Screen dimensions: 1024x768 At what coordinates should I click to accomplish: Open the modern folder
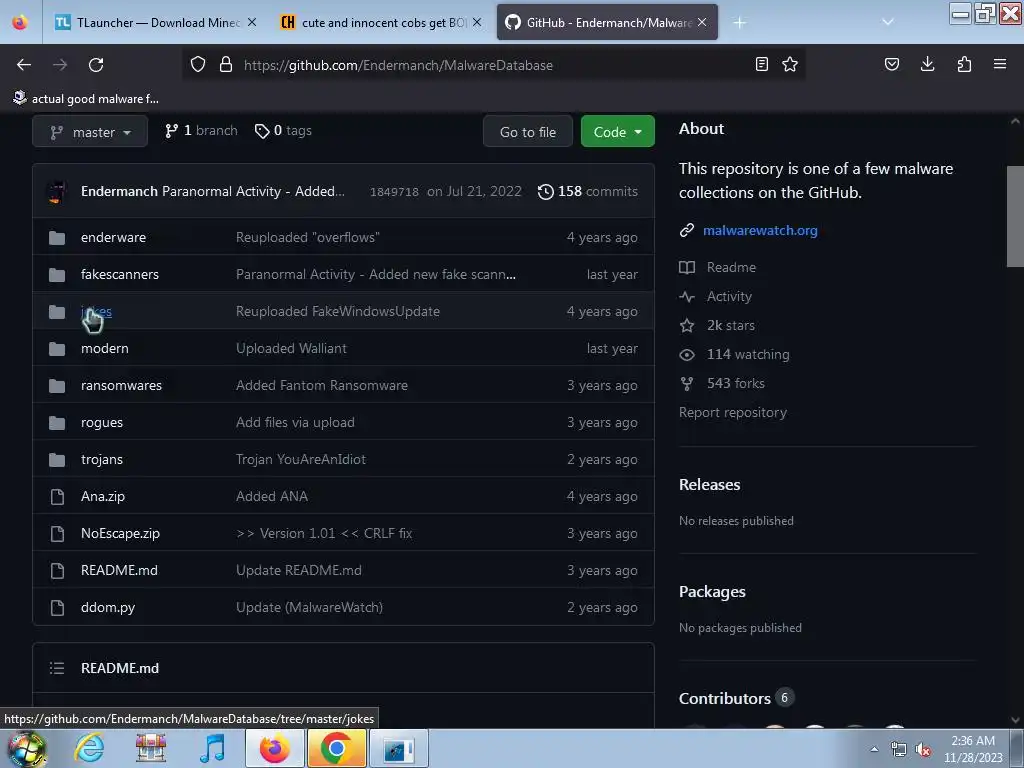(x=104, y=349)
